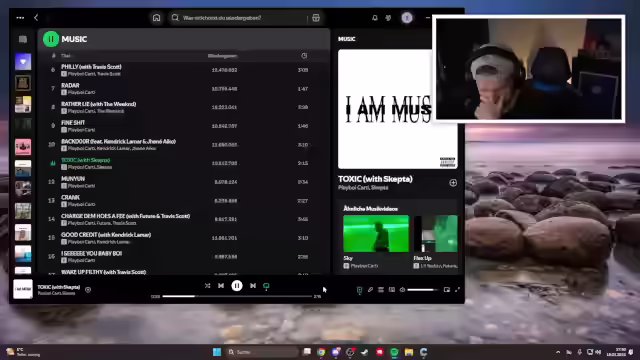Open the miniplayer

click(x=447, y=290)
